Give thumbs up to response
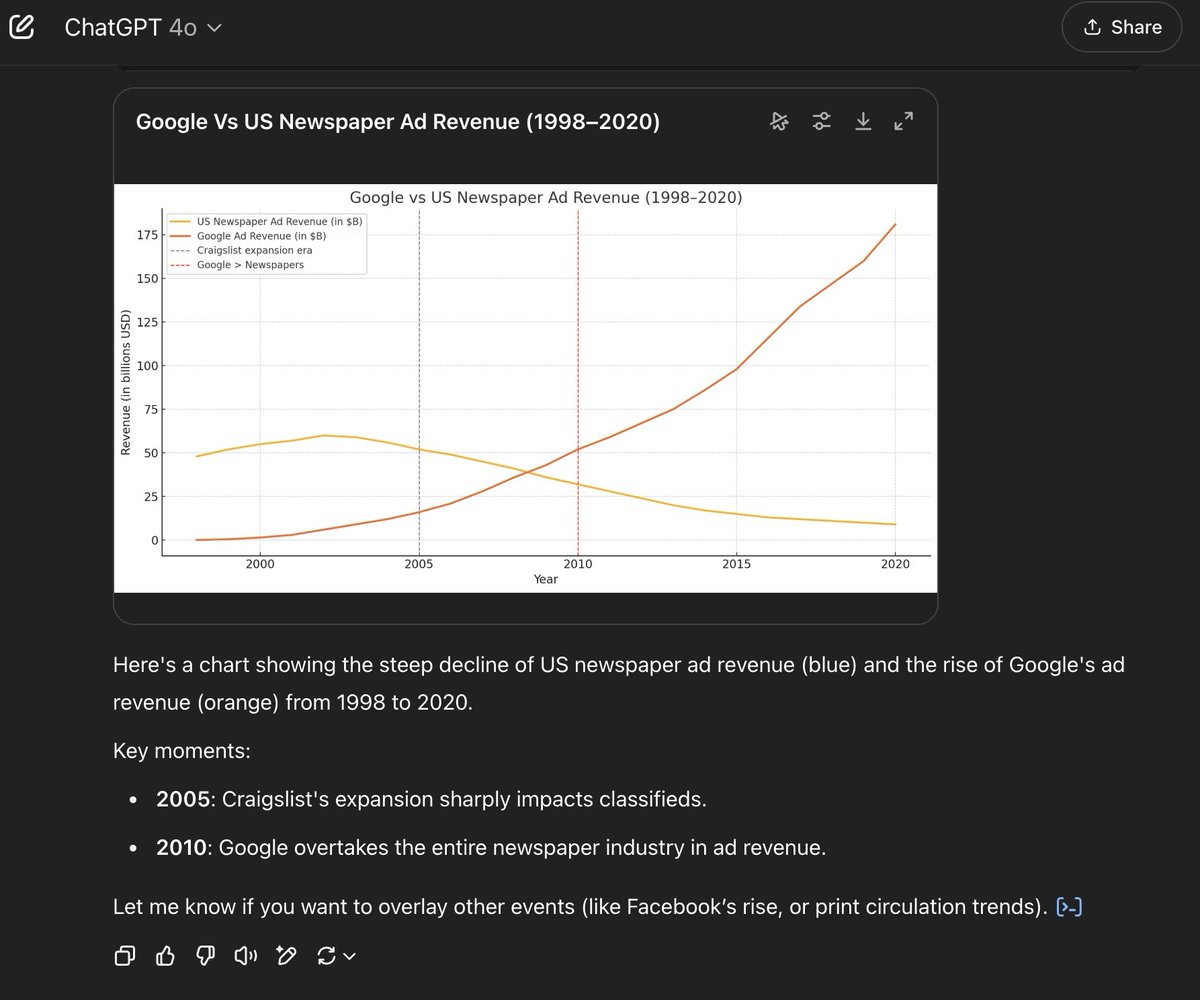This screenshot has height=1000, width=1200. pyautogui.click(x=166, y=957)
